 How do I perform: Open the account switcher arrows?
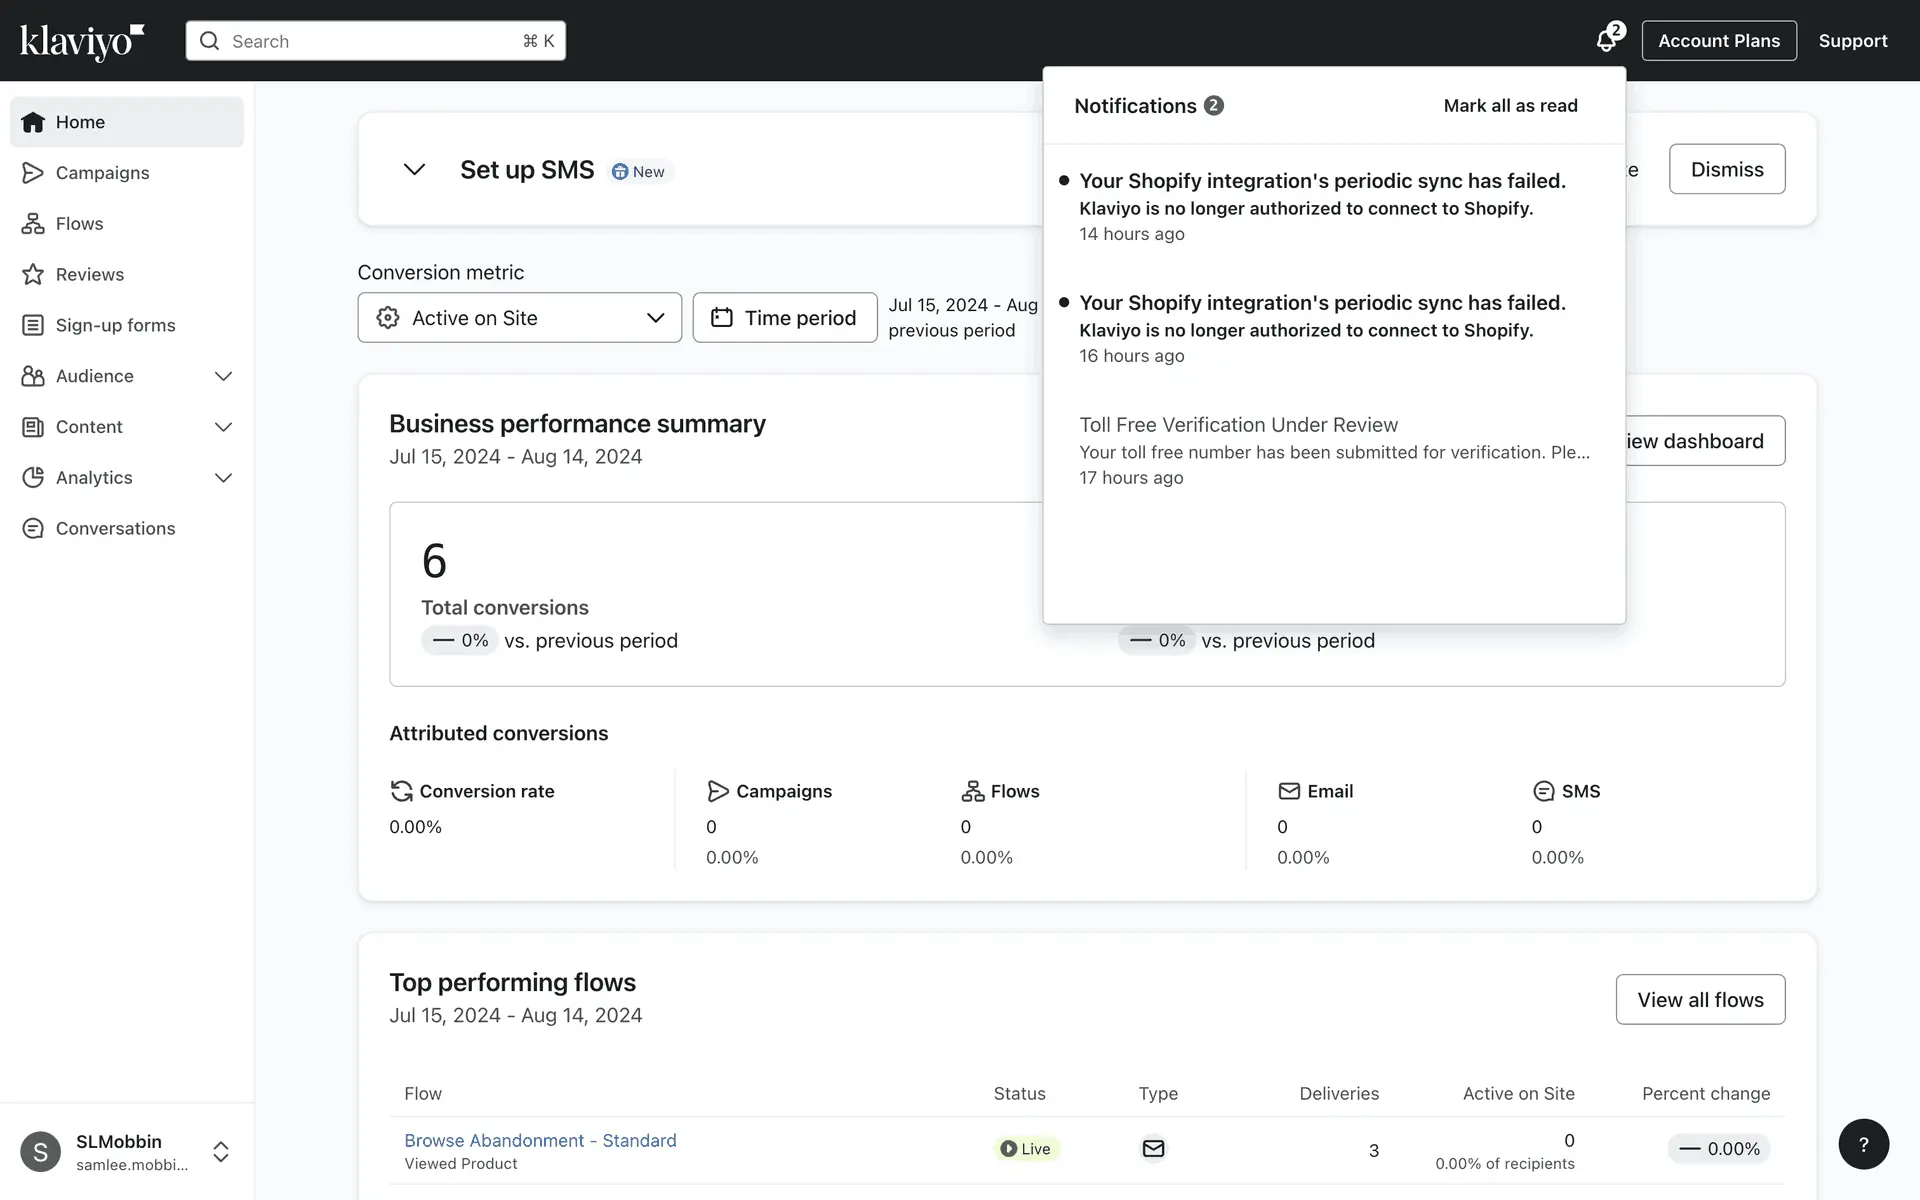tap(221, 1152)
